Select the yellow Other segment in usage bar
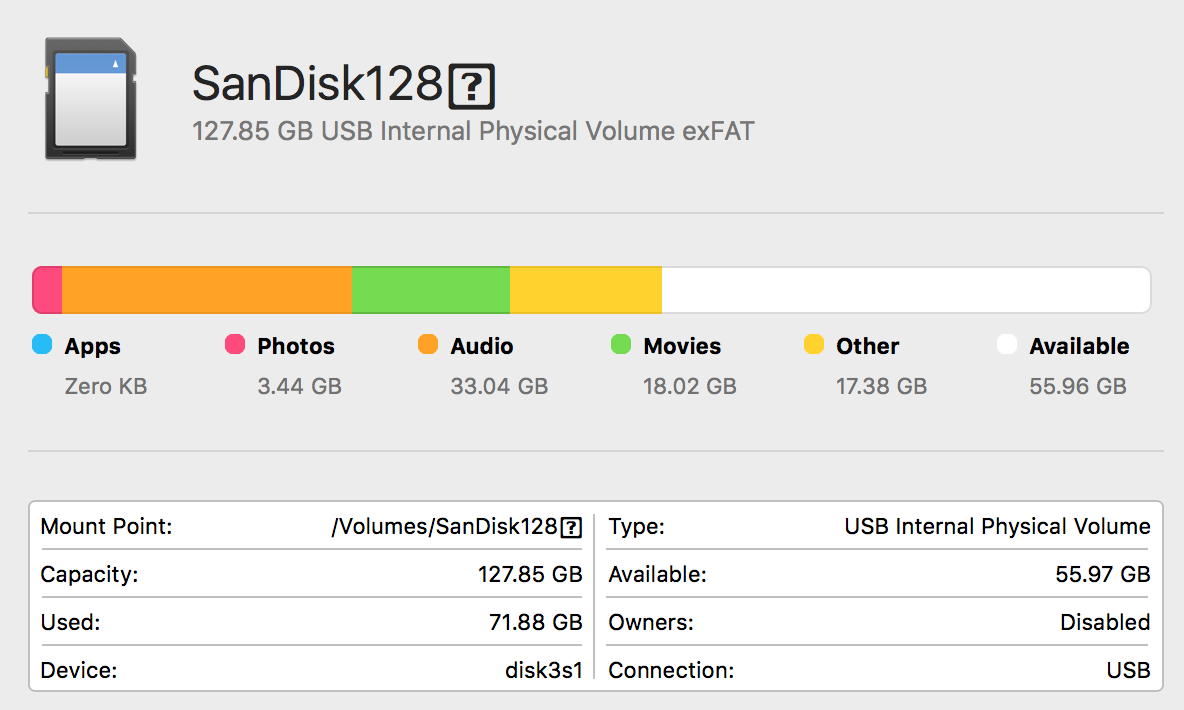The width and height of the screenshot is (1184, 710). click(x=586, y=290)
